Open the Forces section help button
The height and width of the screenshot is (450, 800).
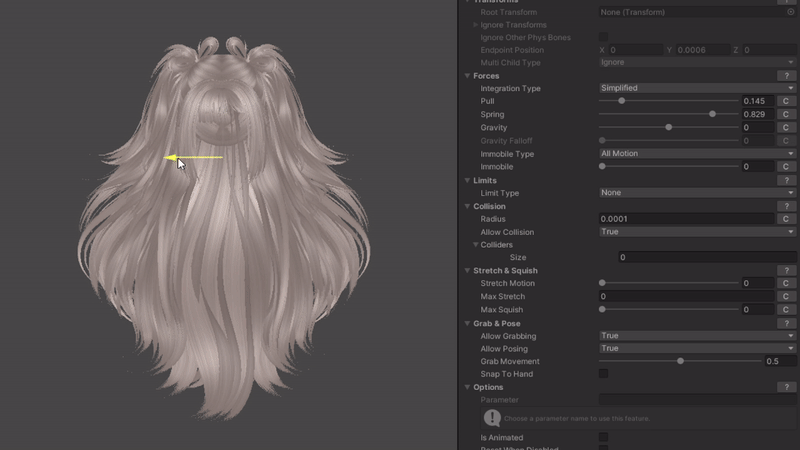[787, 76]
